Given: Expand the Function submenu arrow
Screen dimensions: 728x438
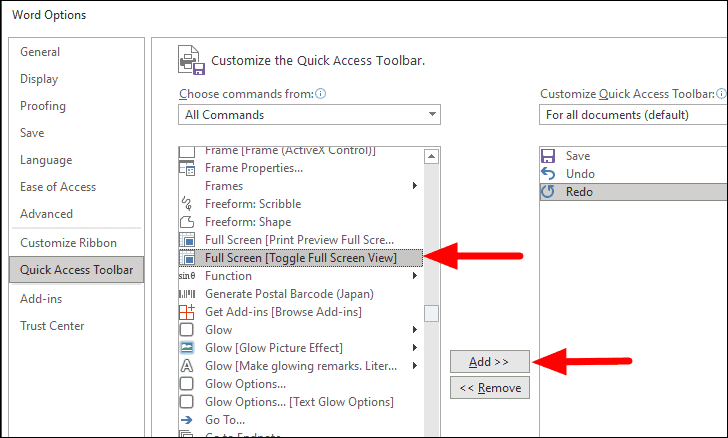Looking at the screenshot, I should [415, 276].
